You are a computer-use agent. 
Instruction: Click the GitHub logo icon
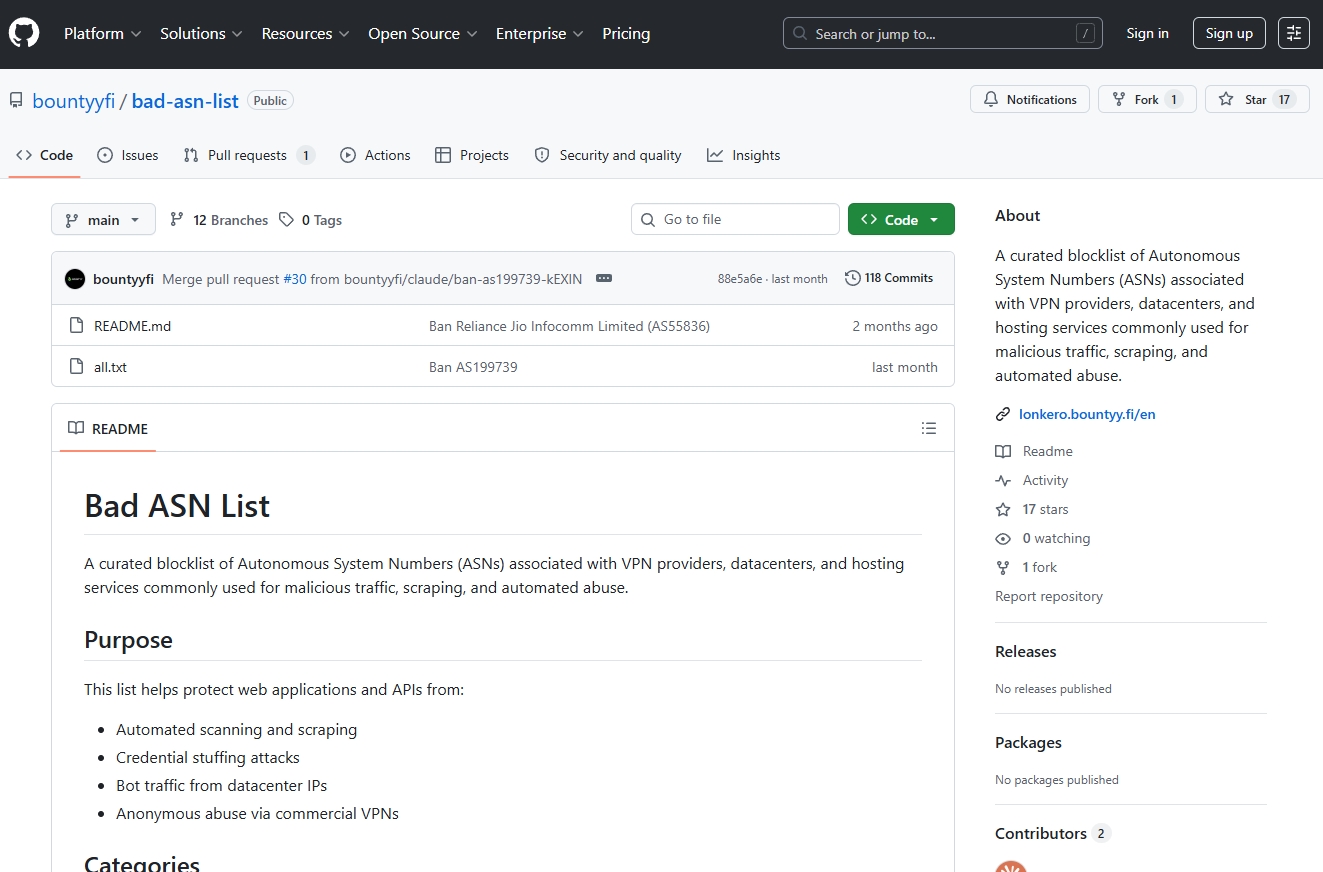pos(24,34)
